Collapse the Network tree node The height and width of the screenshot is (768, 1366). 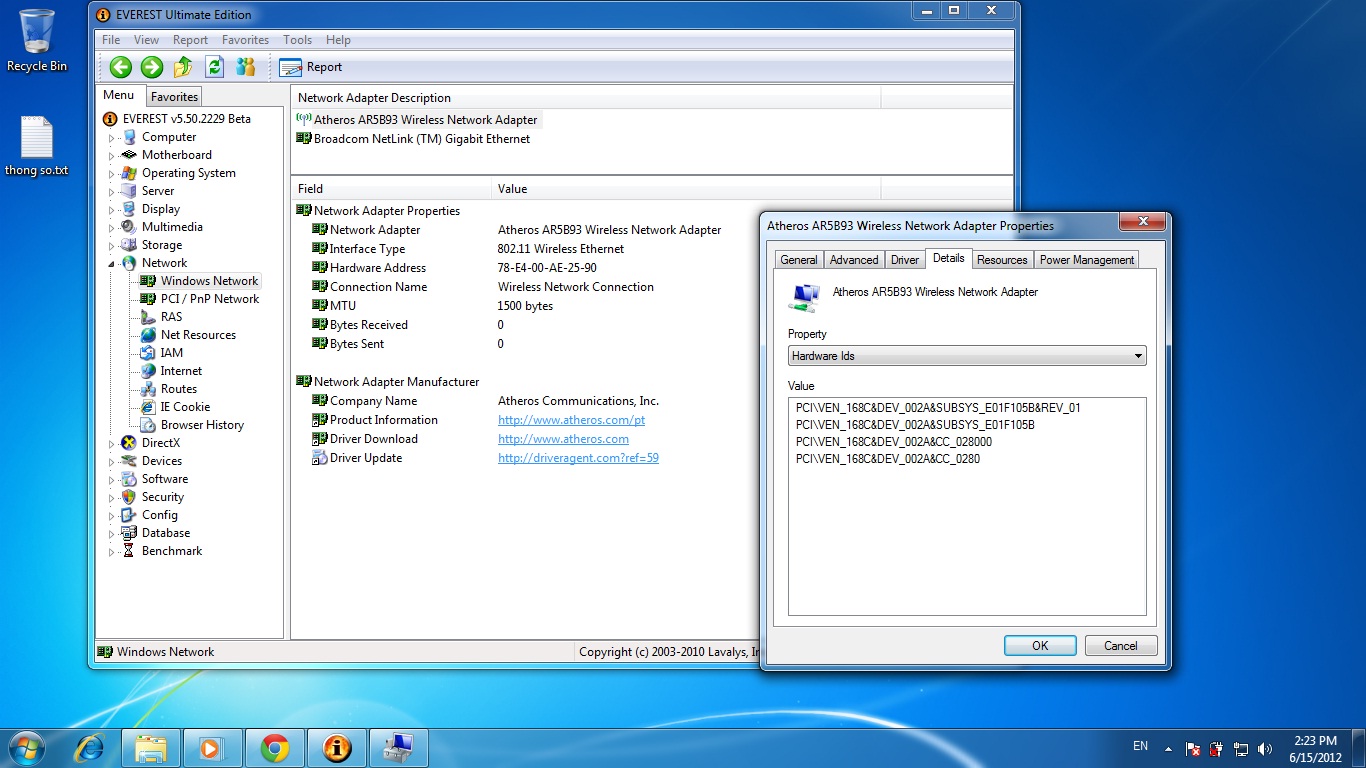tap(112, 264)
